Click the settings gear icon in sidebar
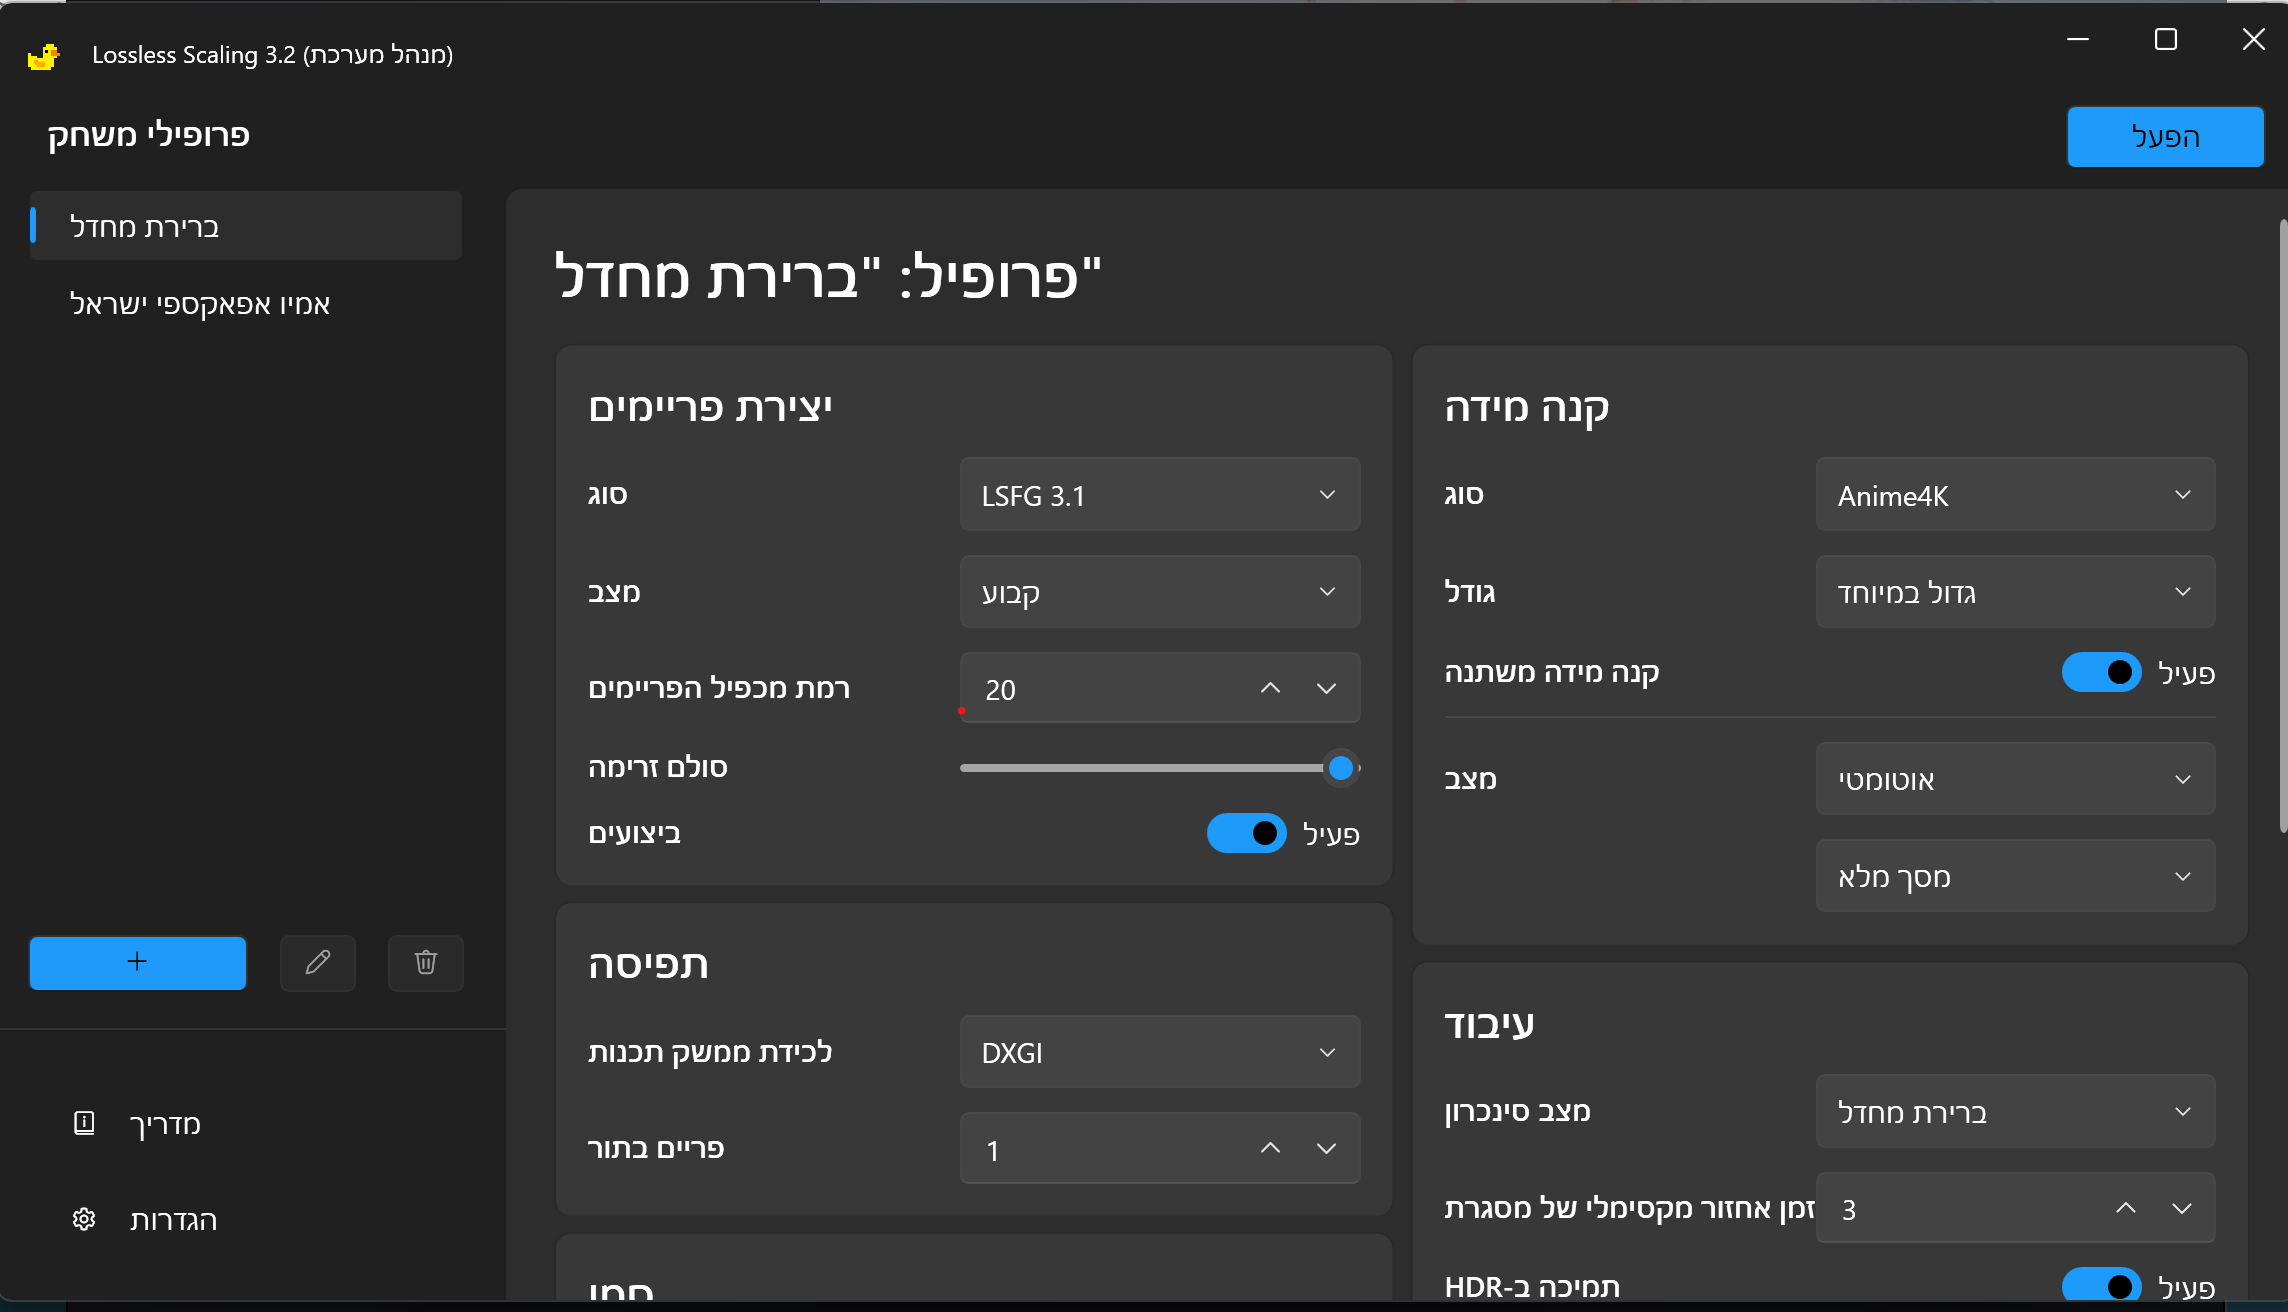 tap(84, 1219)
